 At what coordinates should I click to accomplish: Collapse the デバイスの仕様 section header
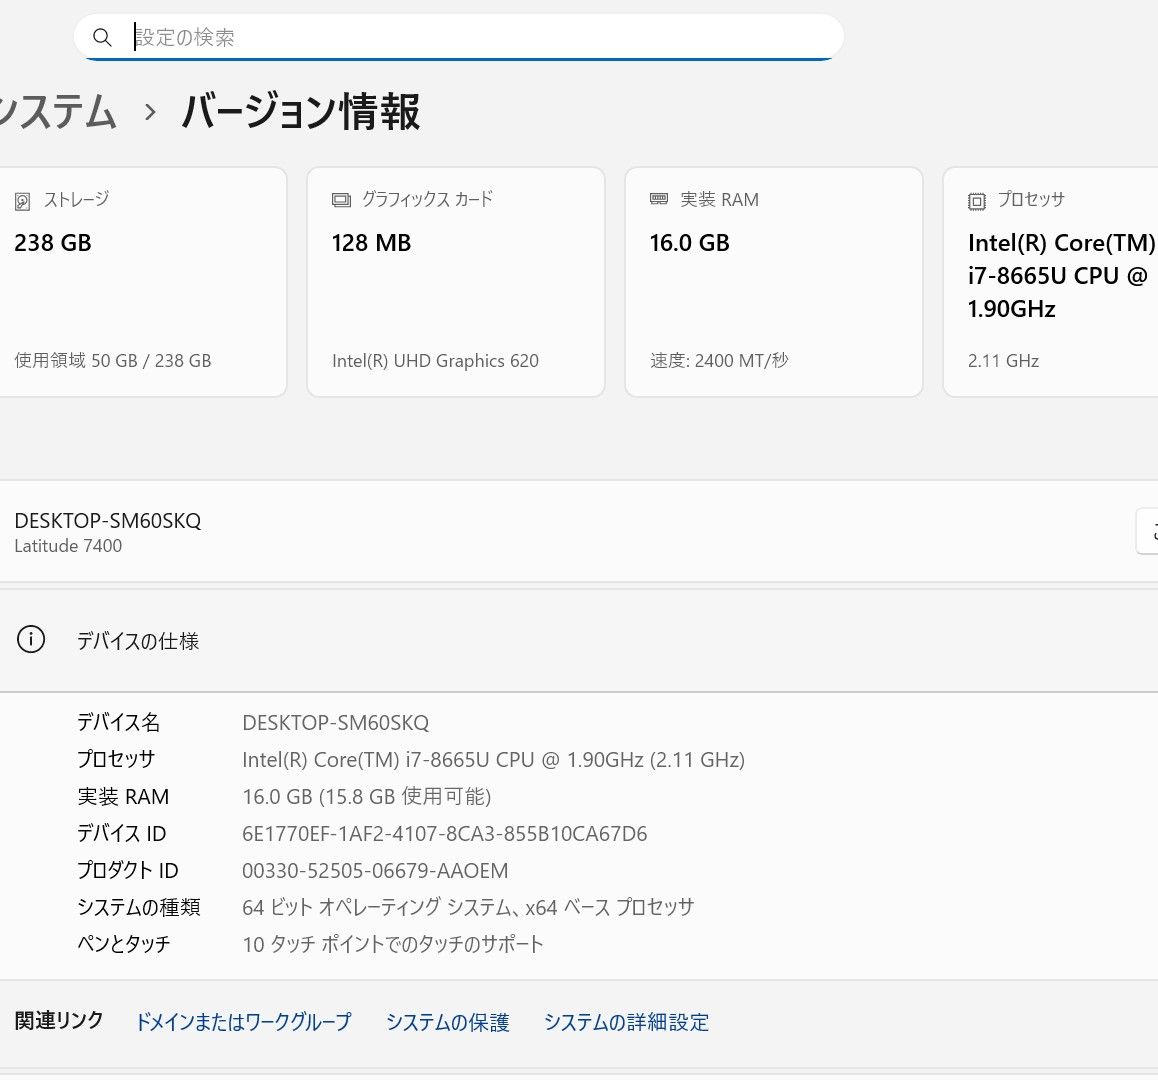579,641
